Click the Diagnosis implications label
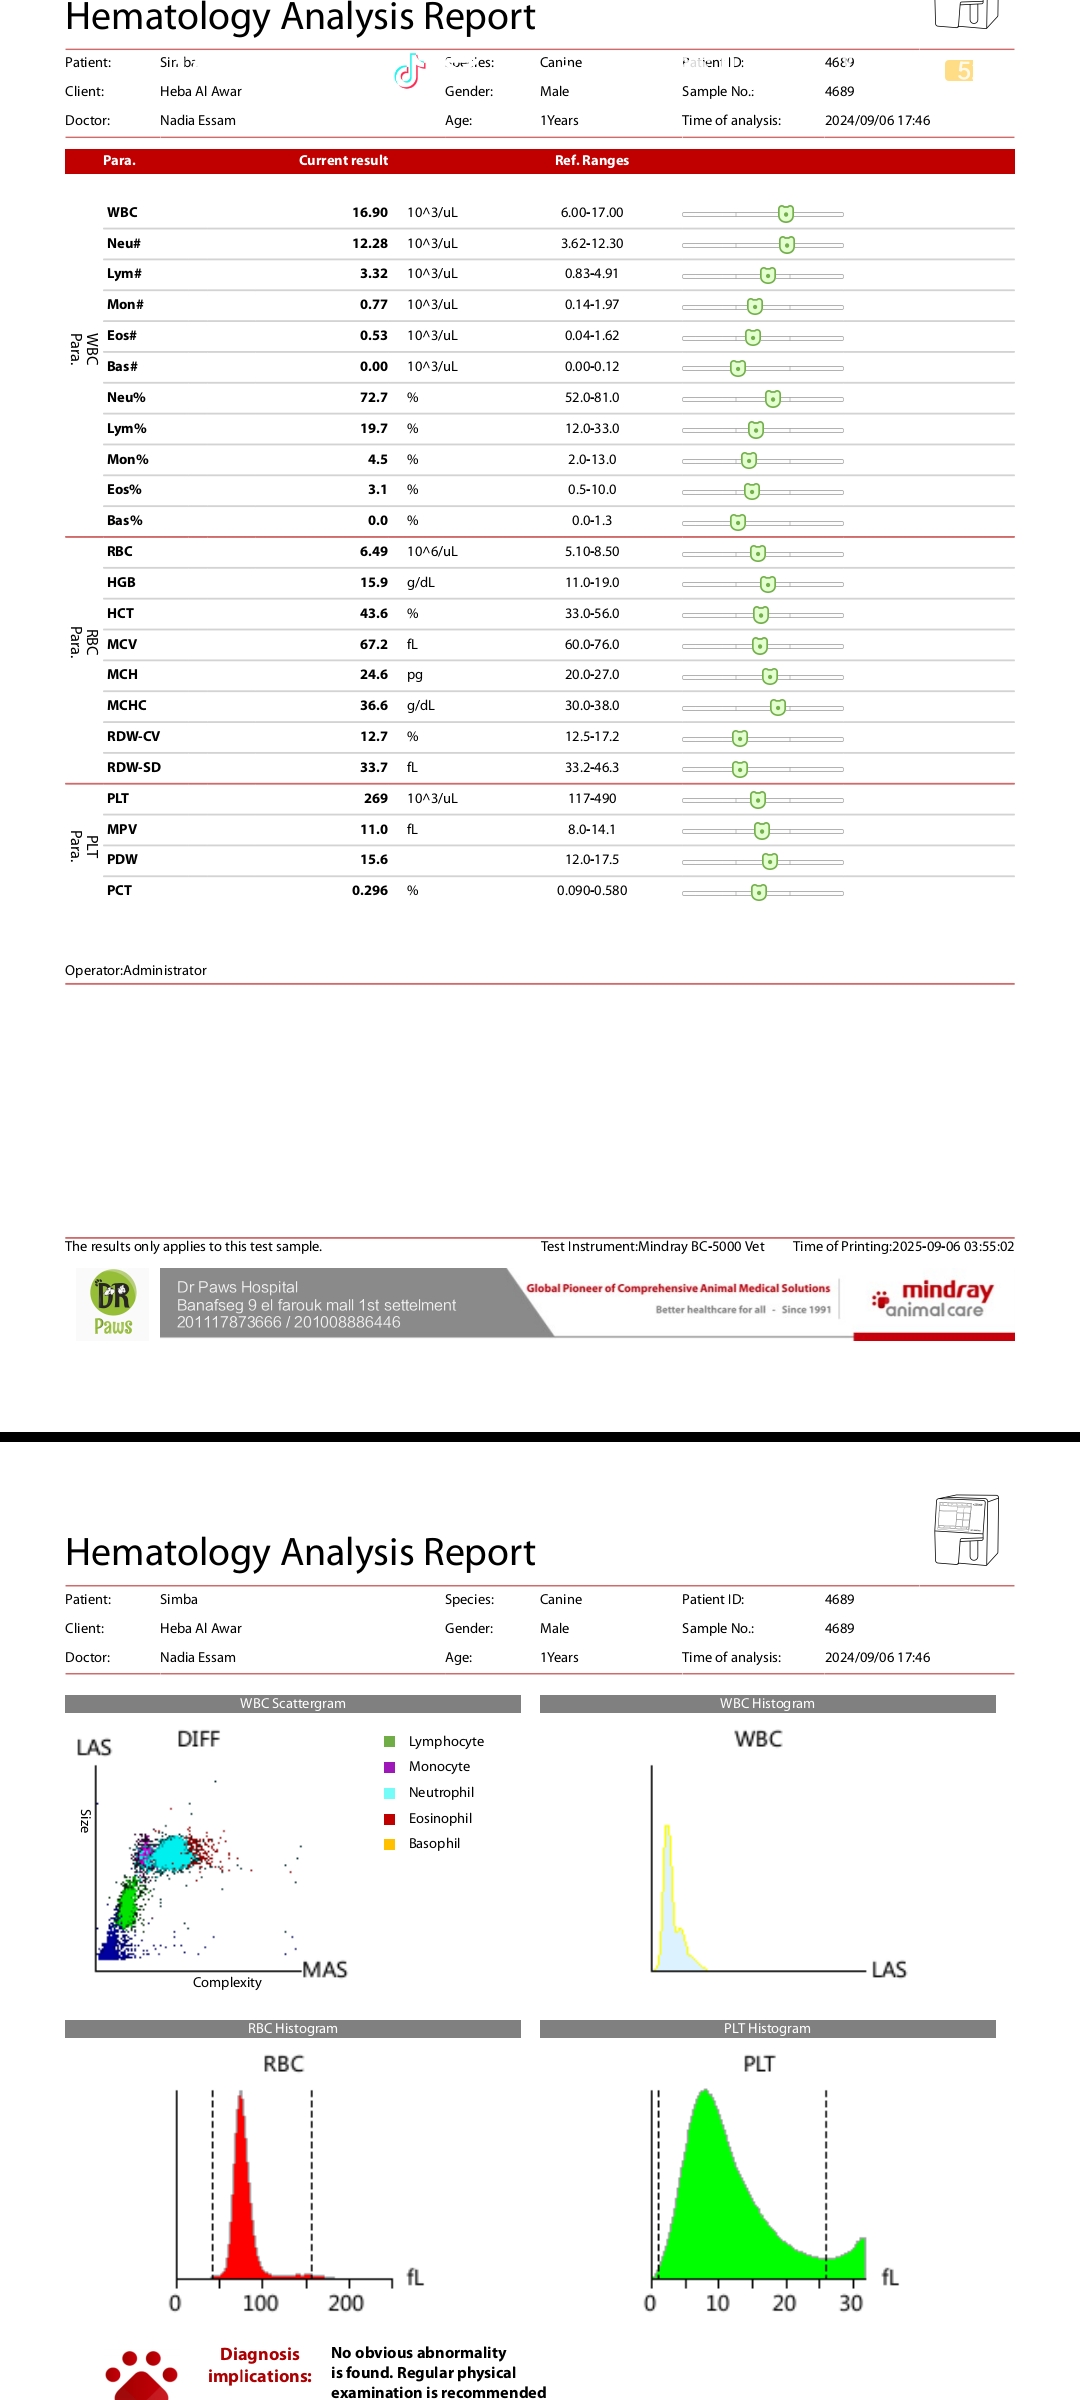The width and height of the screenshot is (1080, 2400). click(260, 2365)
